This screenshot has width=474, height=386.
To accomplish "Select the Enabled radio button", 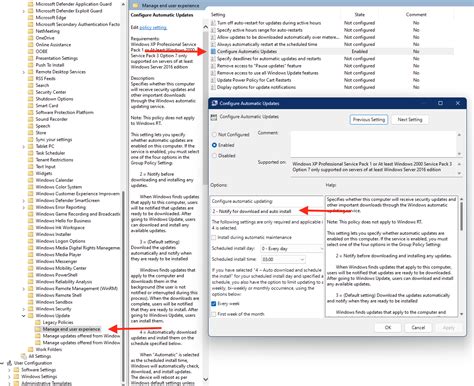I will tap(214, 145).
